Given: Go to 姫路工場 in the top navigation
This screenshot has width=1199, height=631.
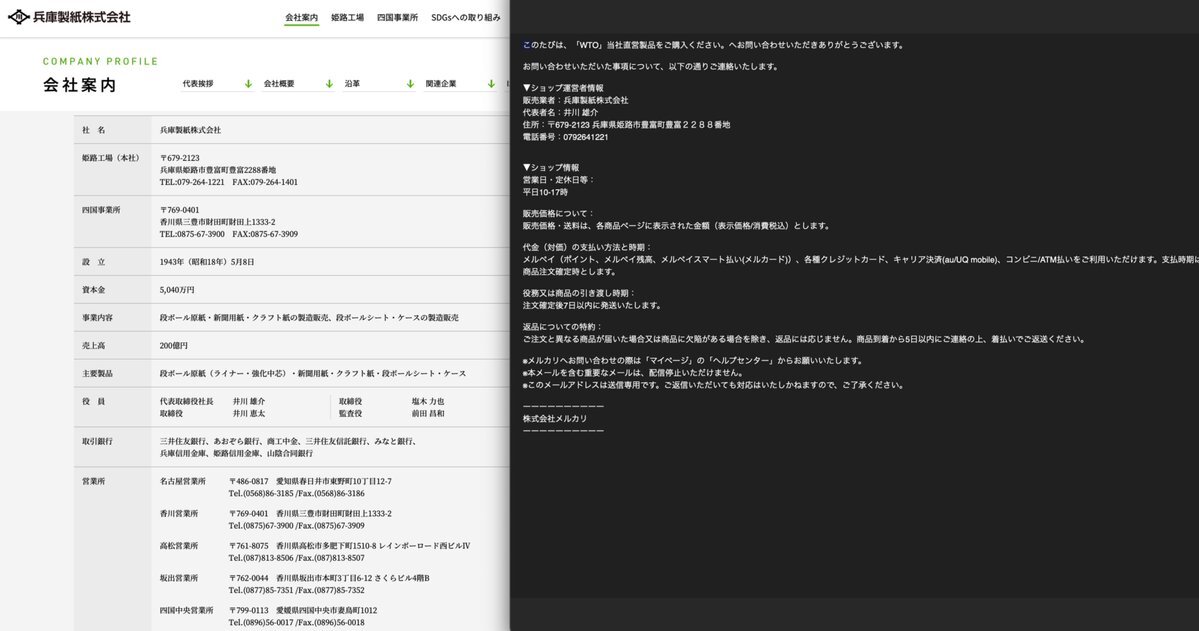Looking at the screenshot, I should 347,18.
